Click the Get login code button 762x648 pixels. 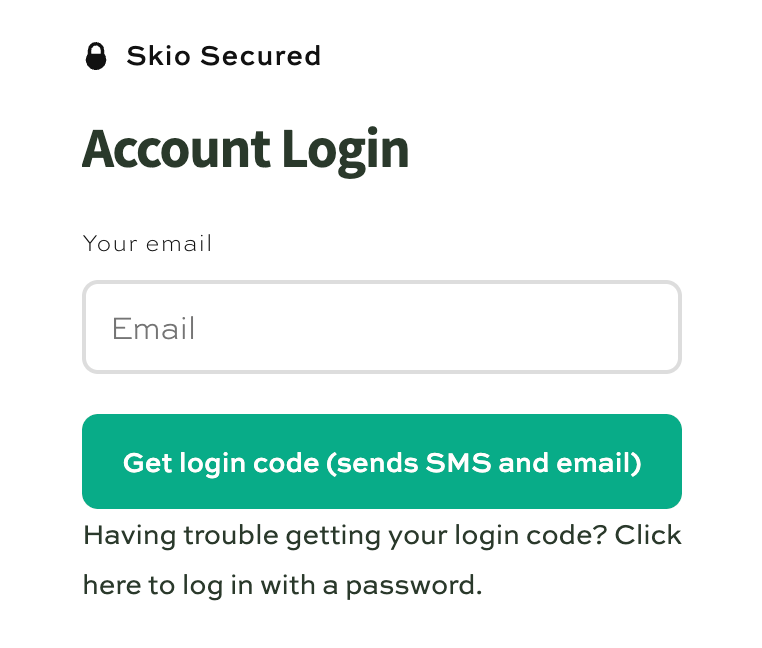[382, 461]
